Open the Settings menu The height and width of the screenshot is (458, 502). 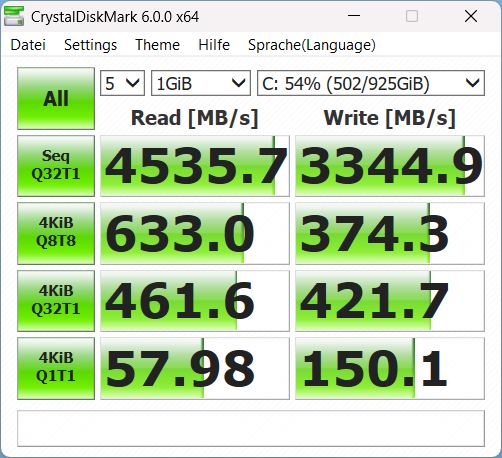point(90,45)
